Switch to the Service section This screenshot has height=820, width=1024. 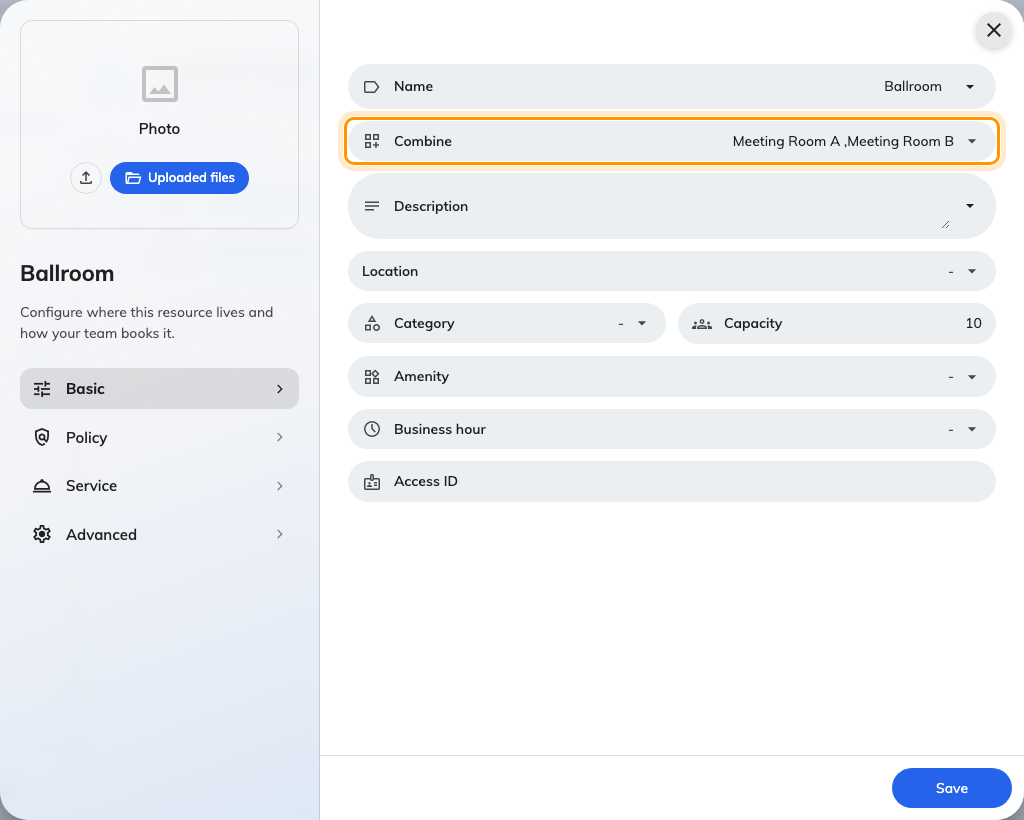click(159, 486)
